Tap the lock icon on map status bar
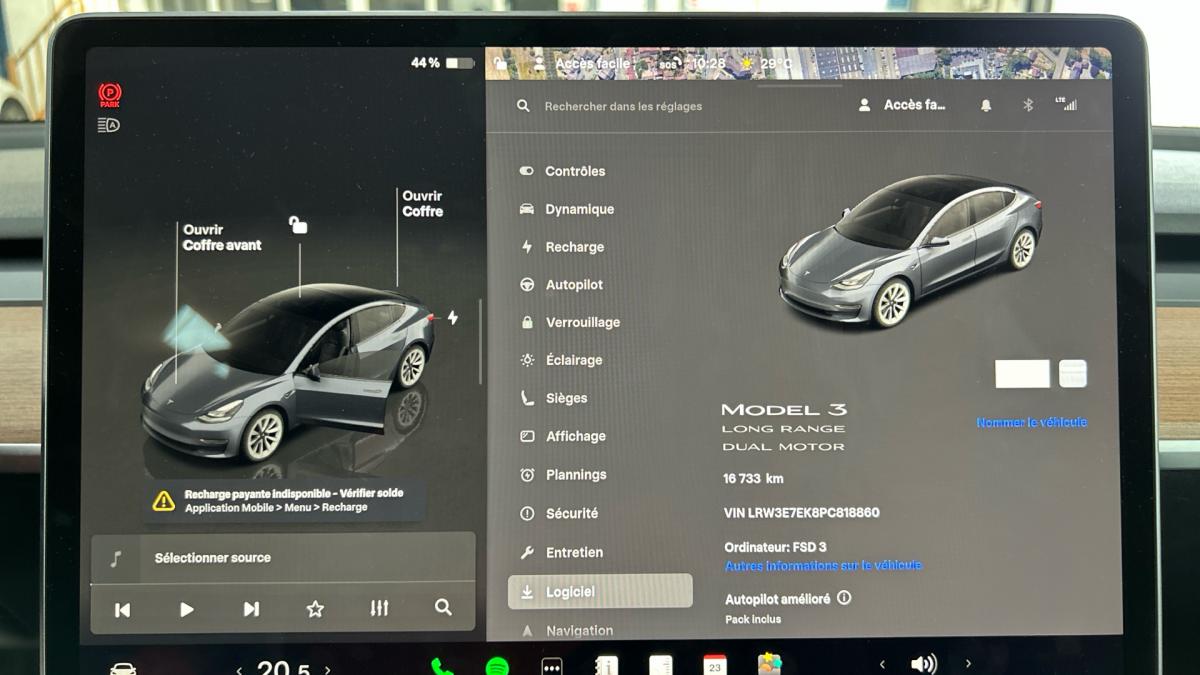 coord(500,63)
